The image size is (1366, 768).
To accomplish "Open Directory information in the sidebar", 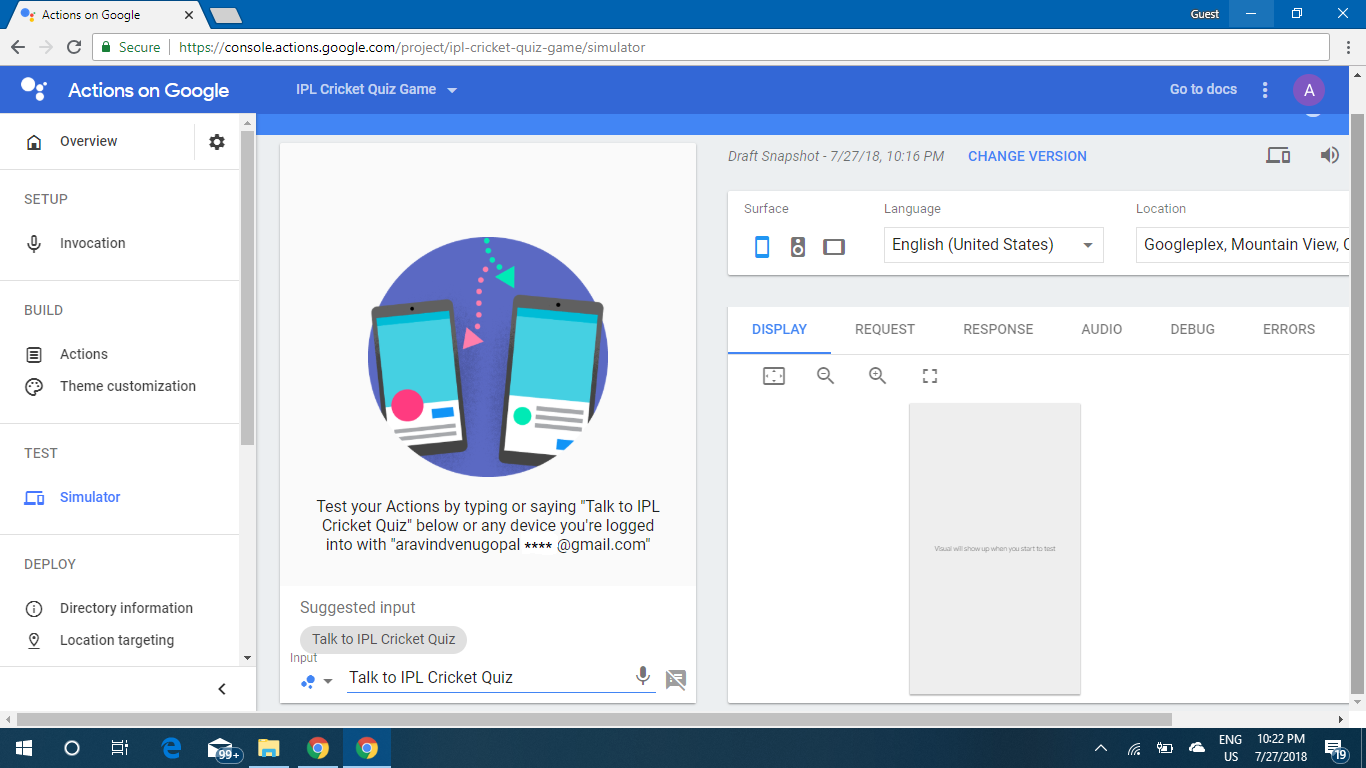I will (126, 609).
